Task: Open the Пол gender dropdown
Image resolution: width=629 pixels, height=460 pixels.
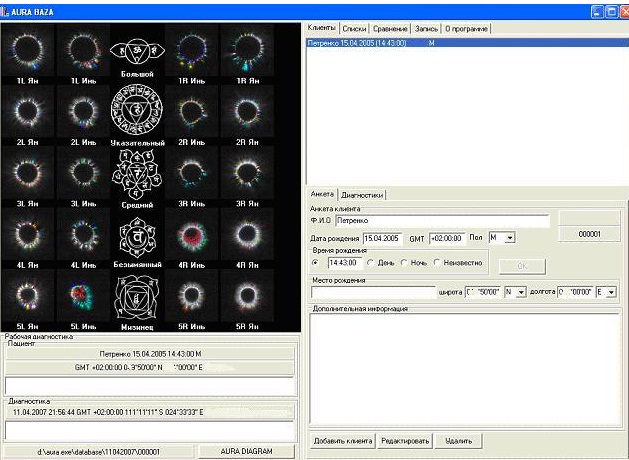Action: [509, 238]
